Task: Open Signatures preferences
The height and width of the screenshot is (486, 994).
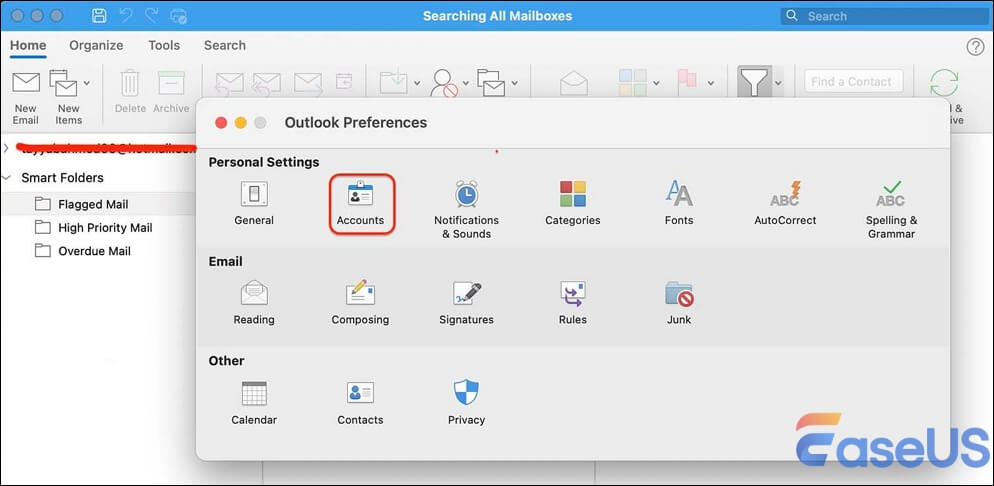Action: point(467,302)
